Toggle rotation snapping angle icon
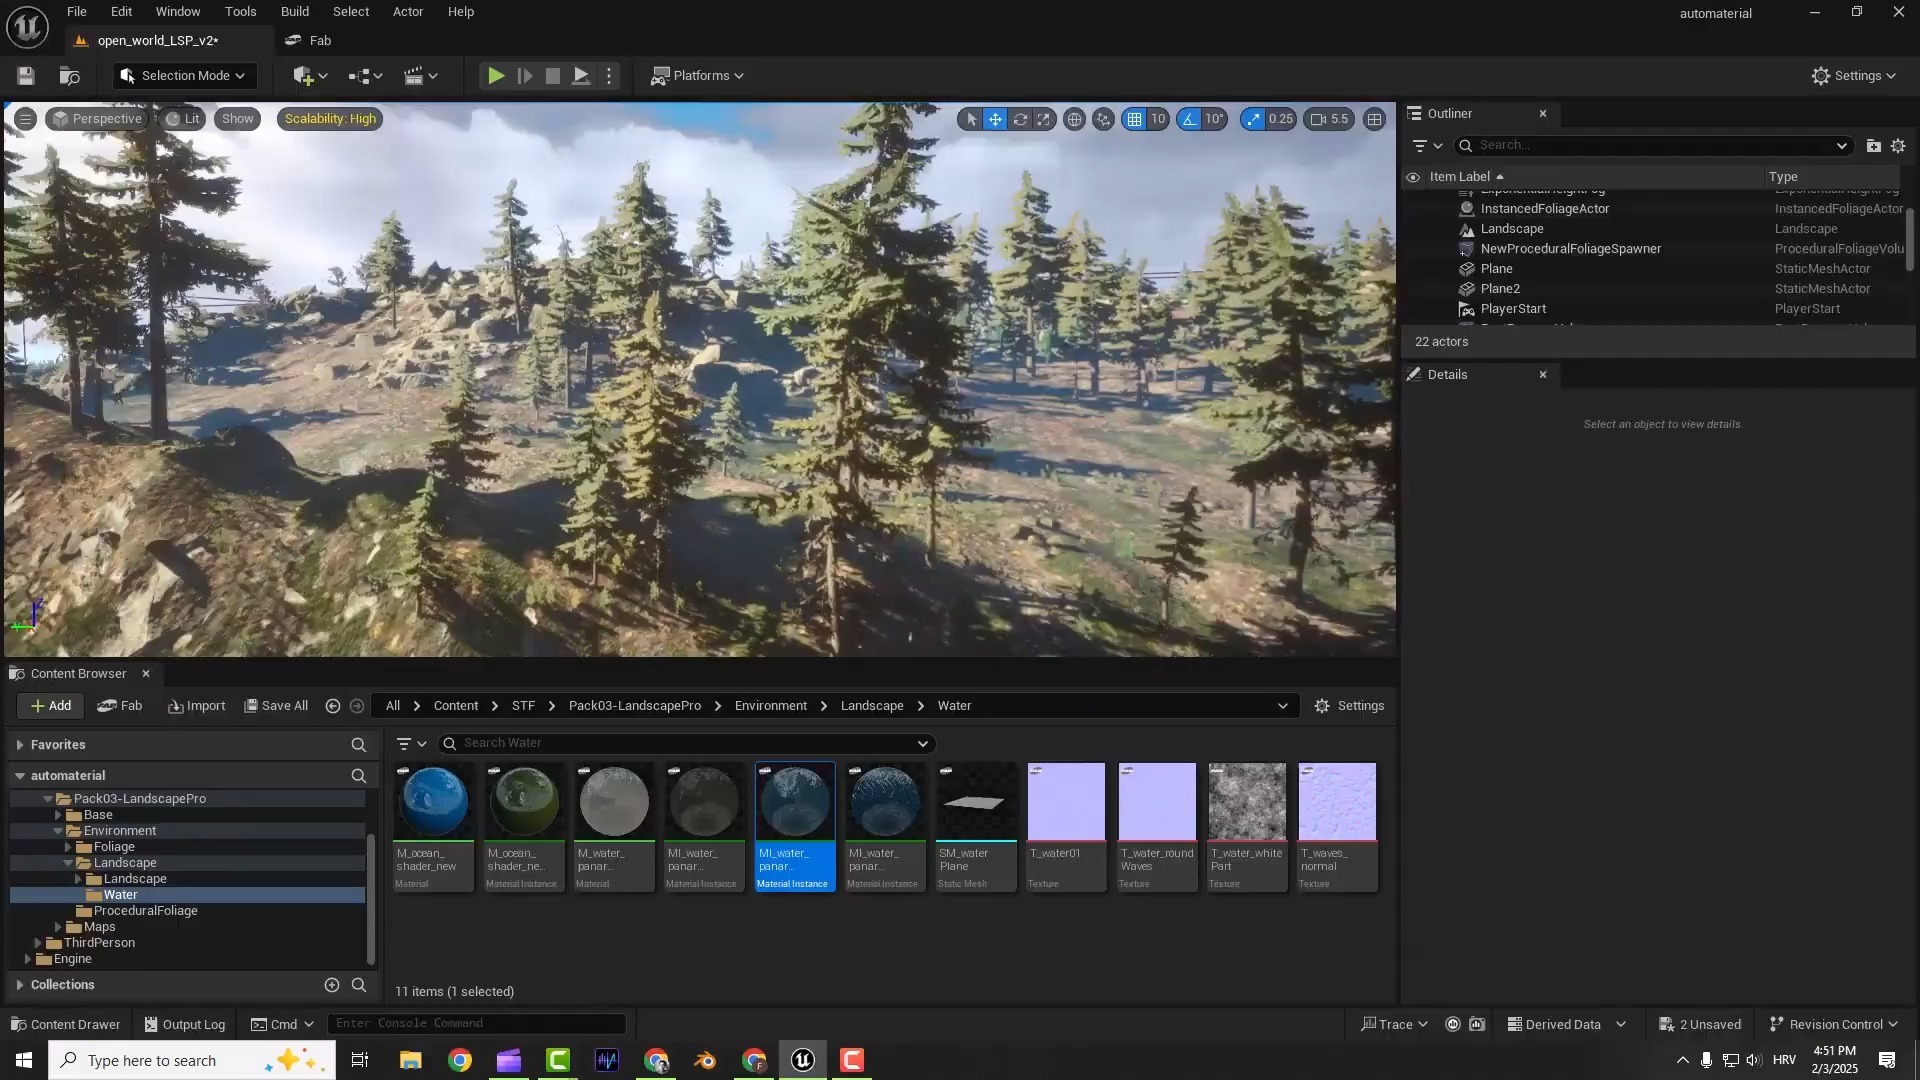The width and height of the screenshot is (1920, 1080). [1189, 119]
